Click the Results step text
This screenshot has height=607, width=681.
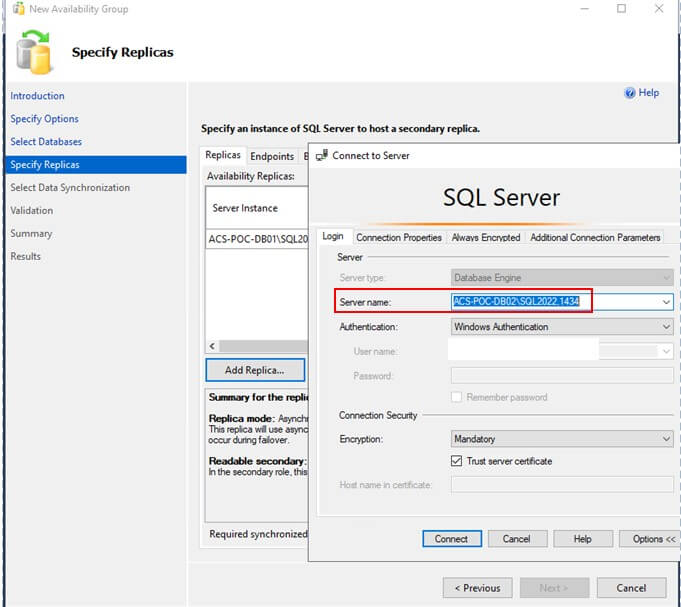click(25, 256)
